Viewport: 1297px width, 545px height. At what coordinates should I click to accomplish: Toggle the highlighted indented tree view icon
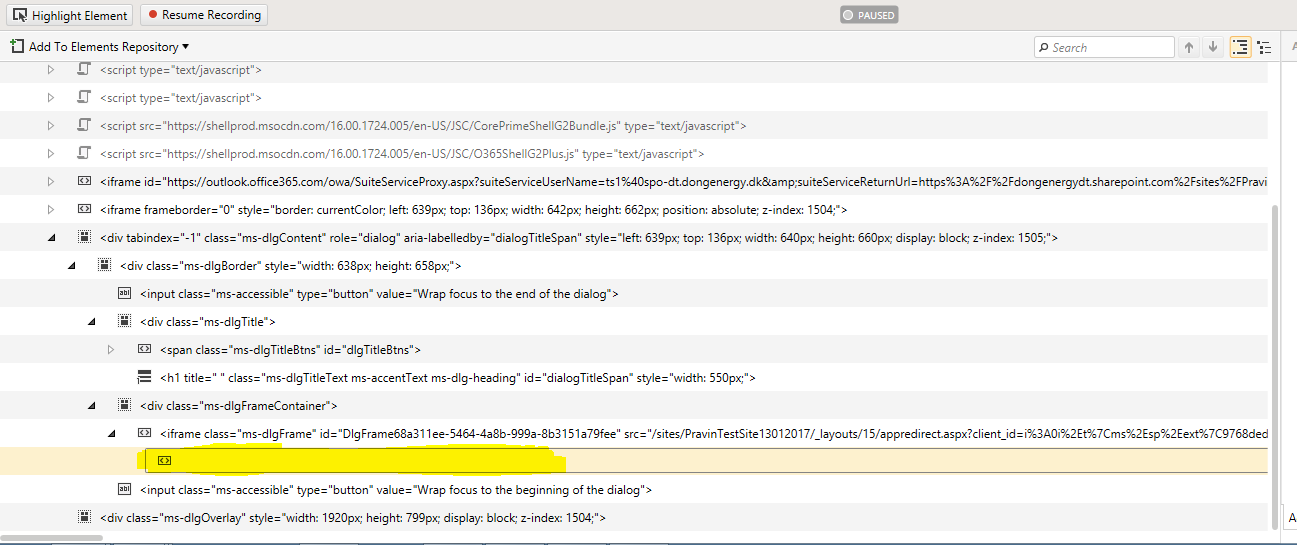click(x=1240, y=47)
